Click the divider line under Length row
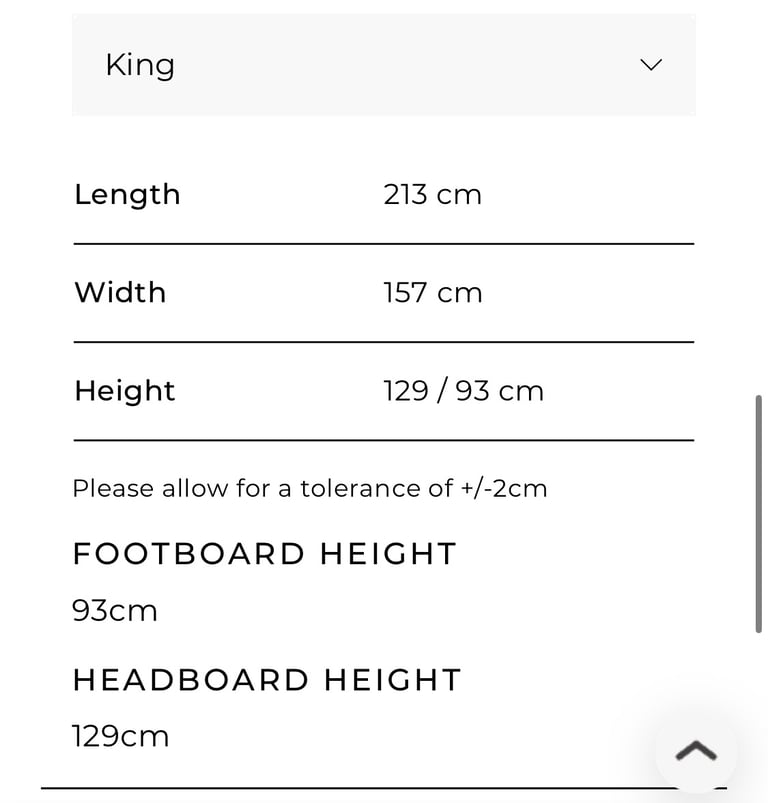The width and height of the screenshot is (768, 803). (383, 244)
